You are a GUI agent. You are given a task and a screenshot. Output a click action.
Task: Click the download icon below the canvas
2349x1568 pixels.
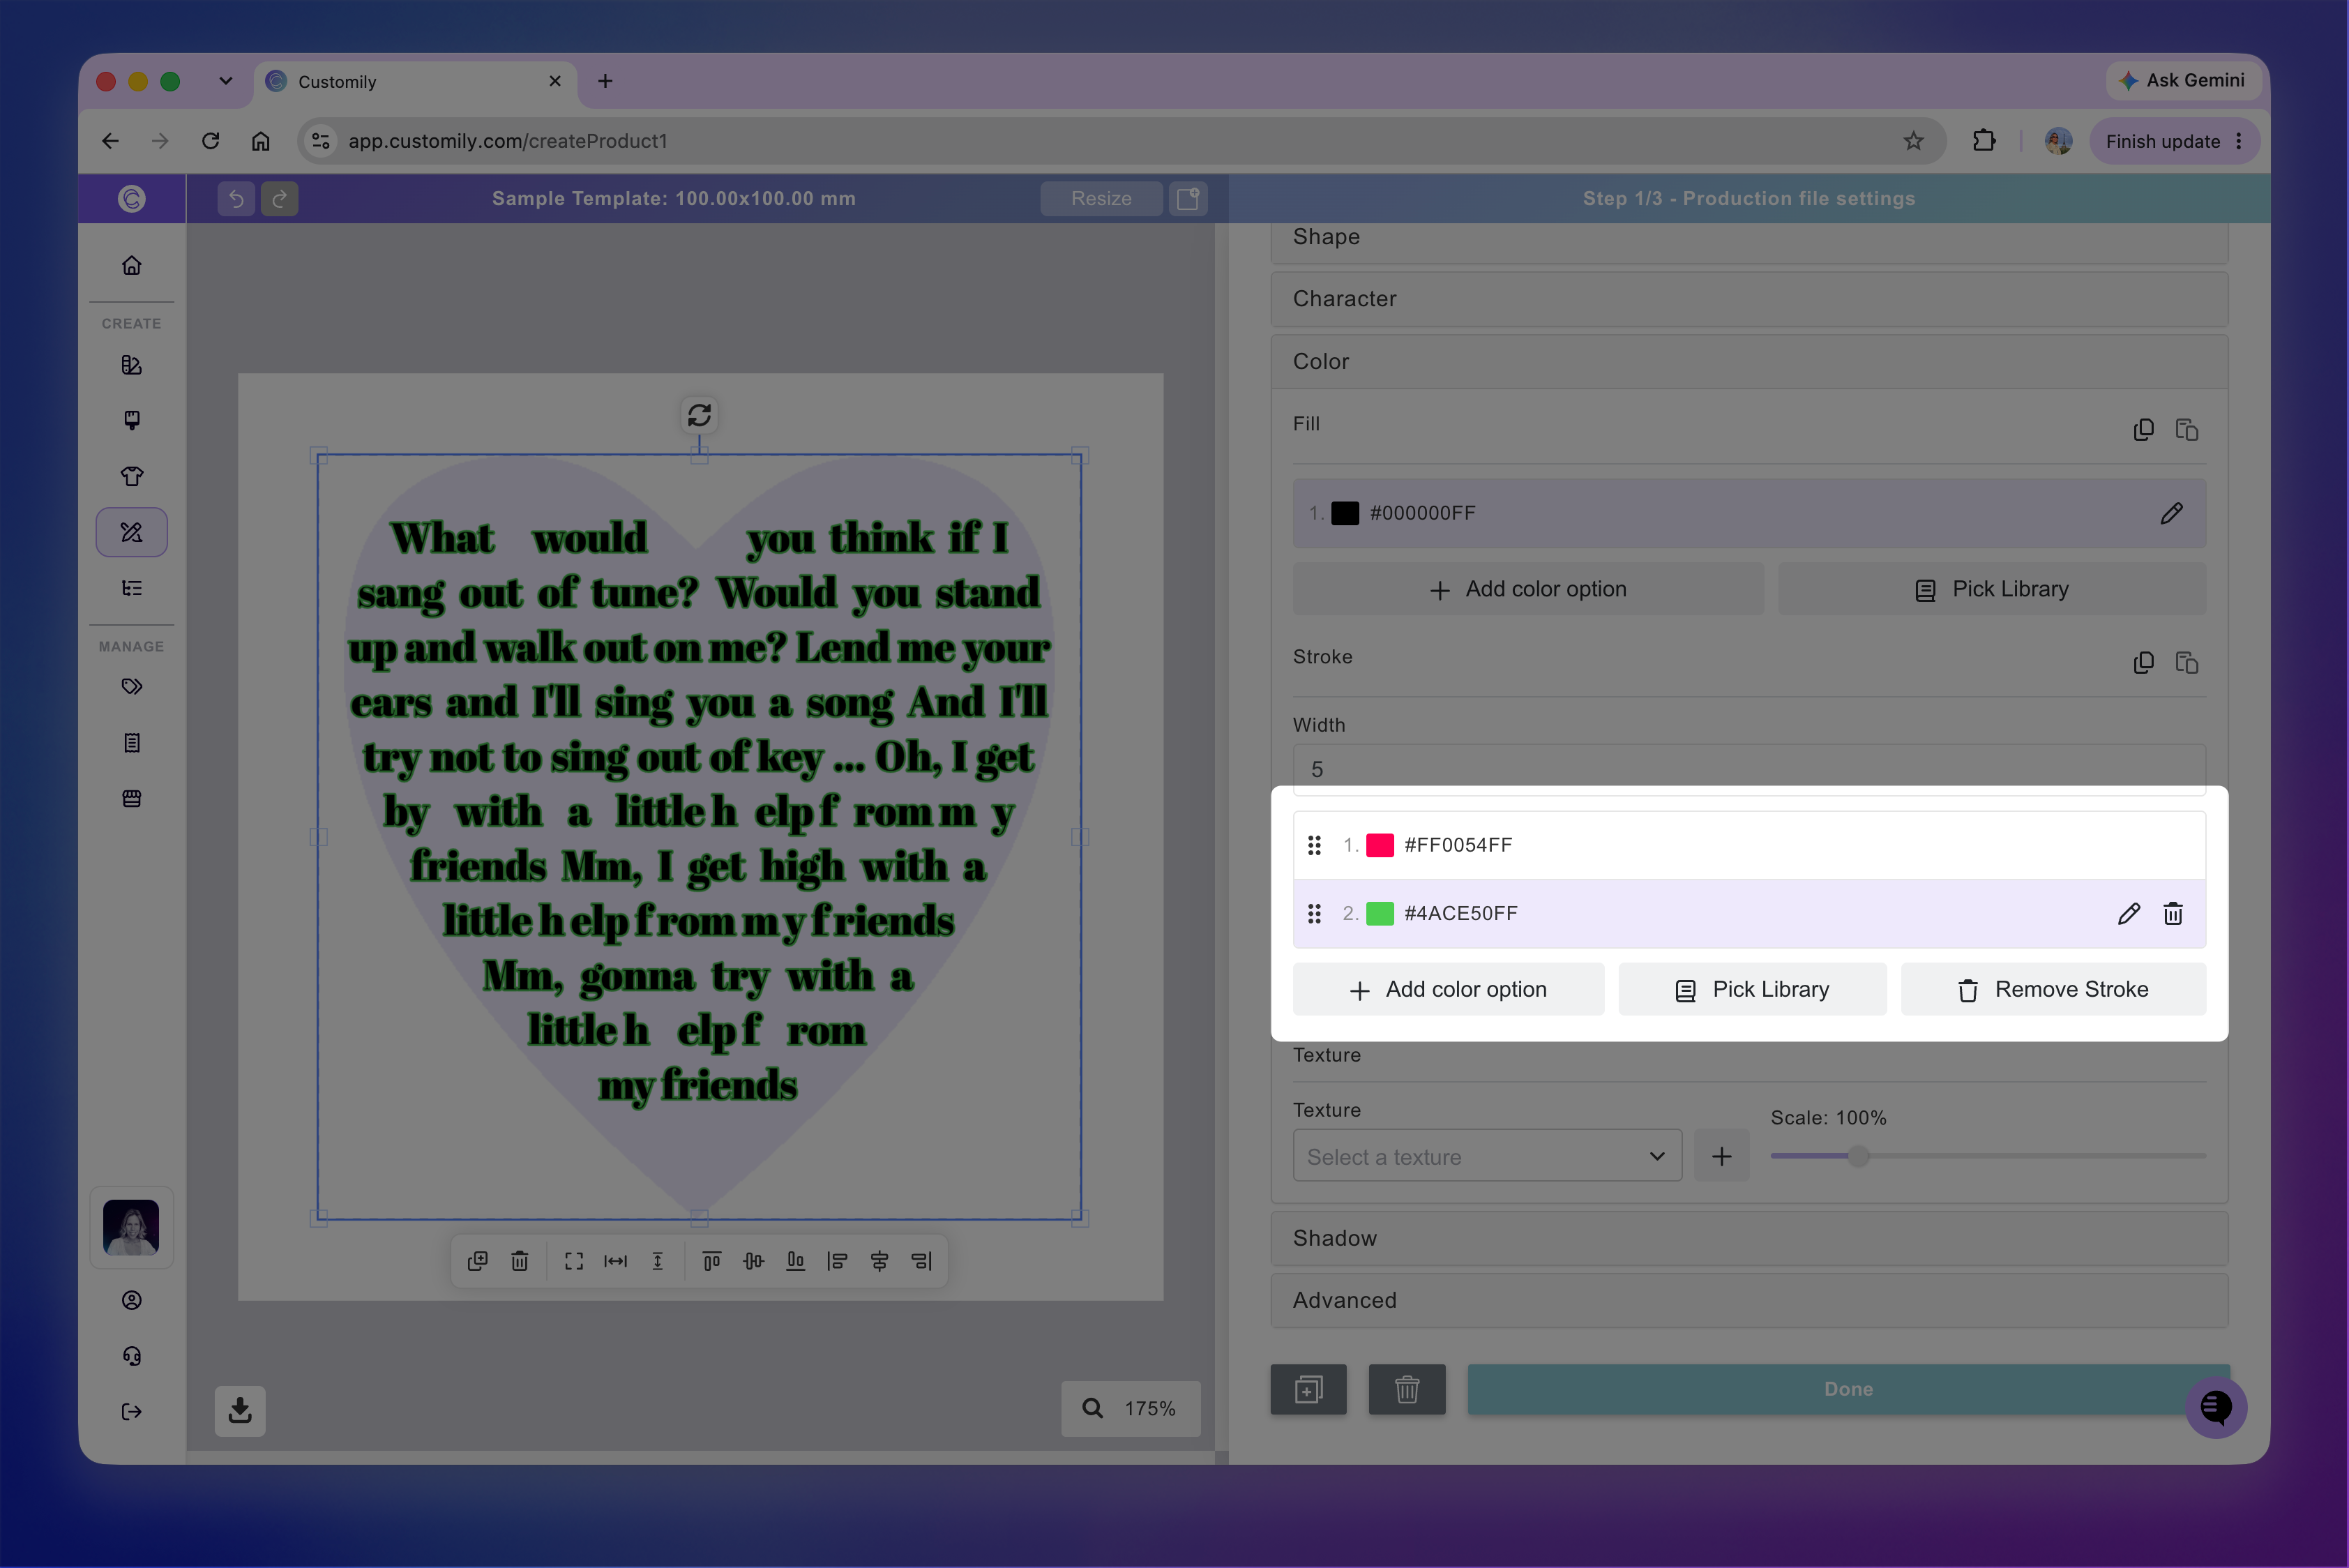pyautogui.click(x=240, y=1410)
